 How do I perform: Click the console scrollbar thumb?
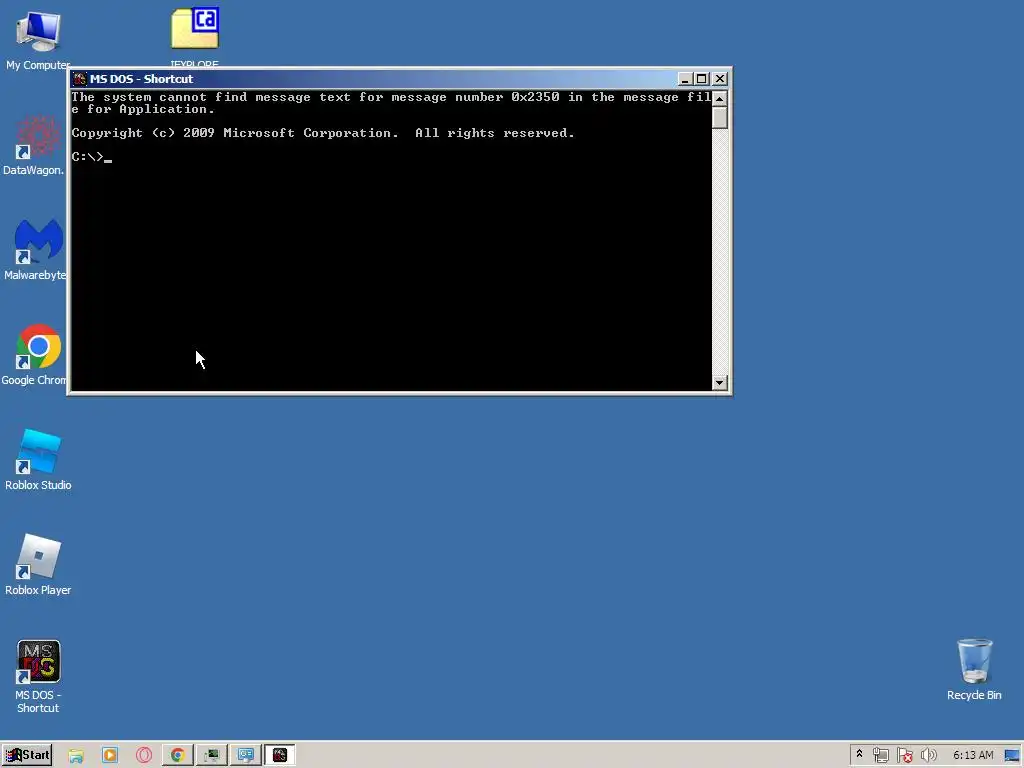pos(720,118)
